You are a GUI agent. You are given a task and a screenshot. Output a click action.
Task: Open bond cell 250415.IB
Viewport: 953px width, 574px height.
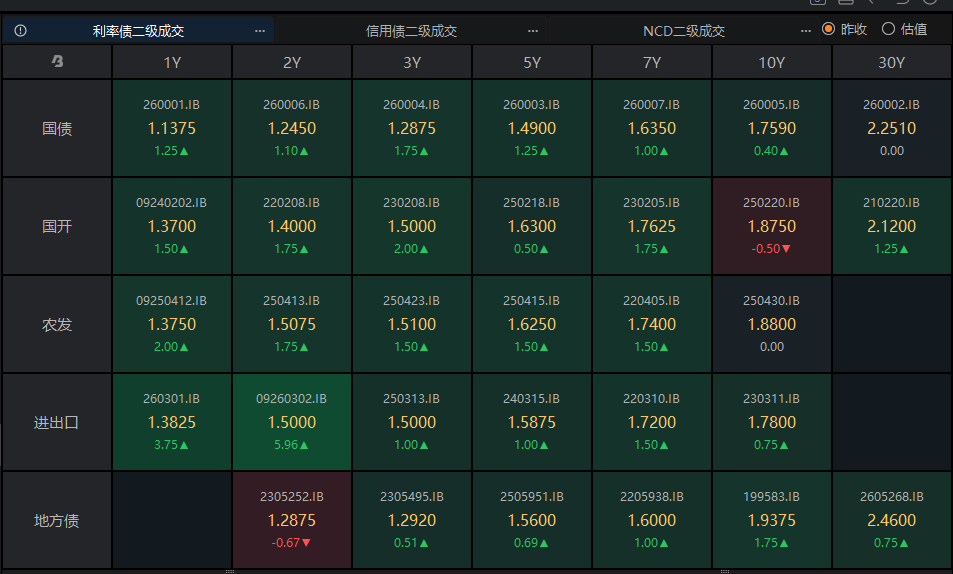coord(532,324)
